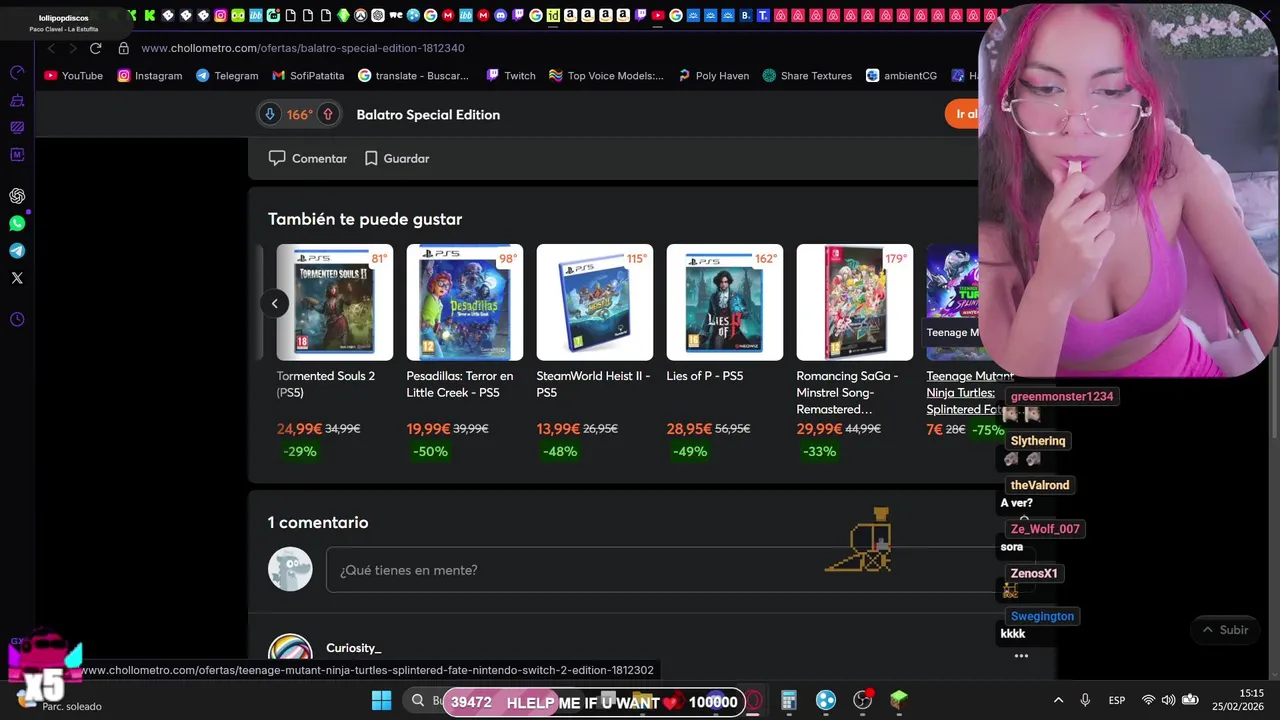Click Pesadillas: Terror en Little Creek title
The height and width of the screenshot is (720, 1280).
pyautogui.click(x=460, y=384)
